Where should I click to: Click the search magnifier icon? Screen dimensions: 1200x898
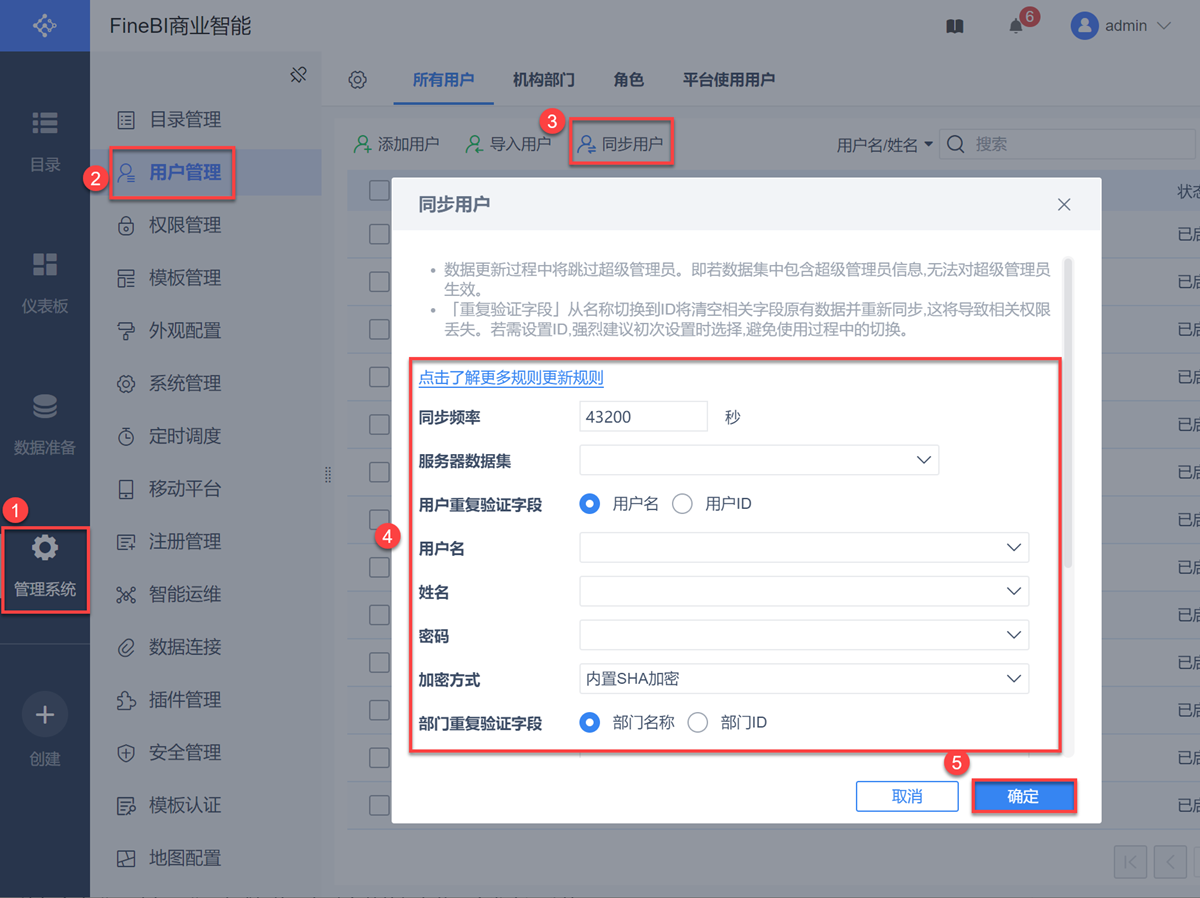[x=955, y=144]
